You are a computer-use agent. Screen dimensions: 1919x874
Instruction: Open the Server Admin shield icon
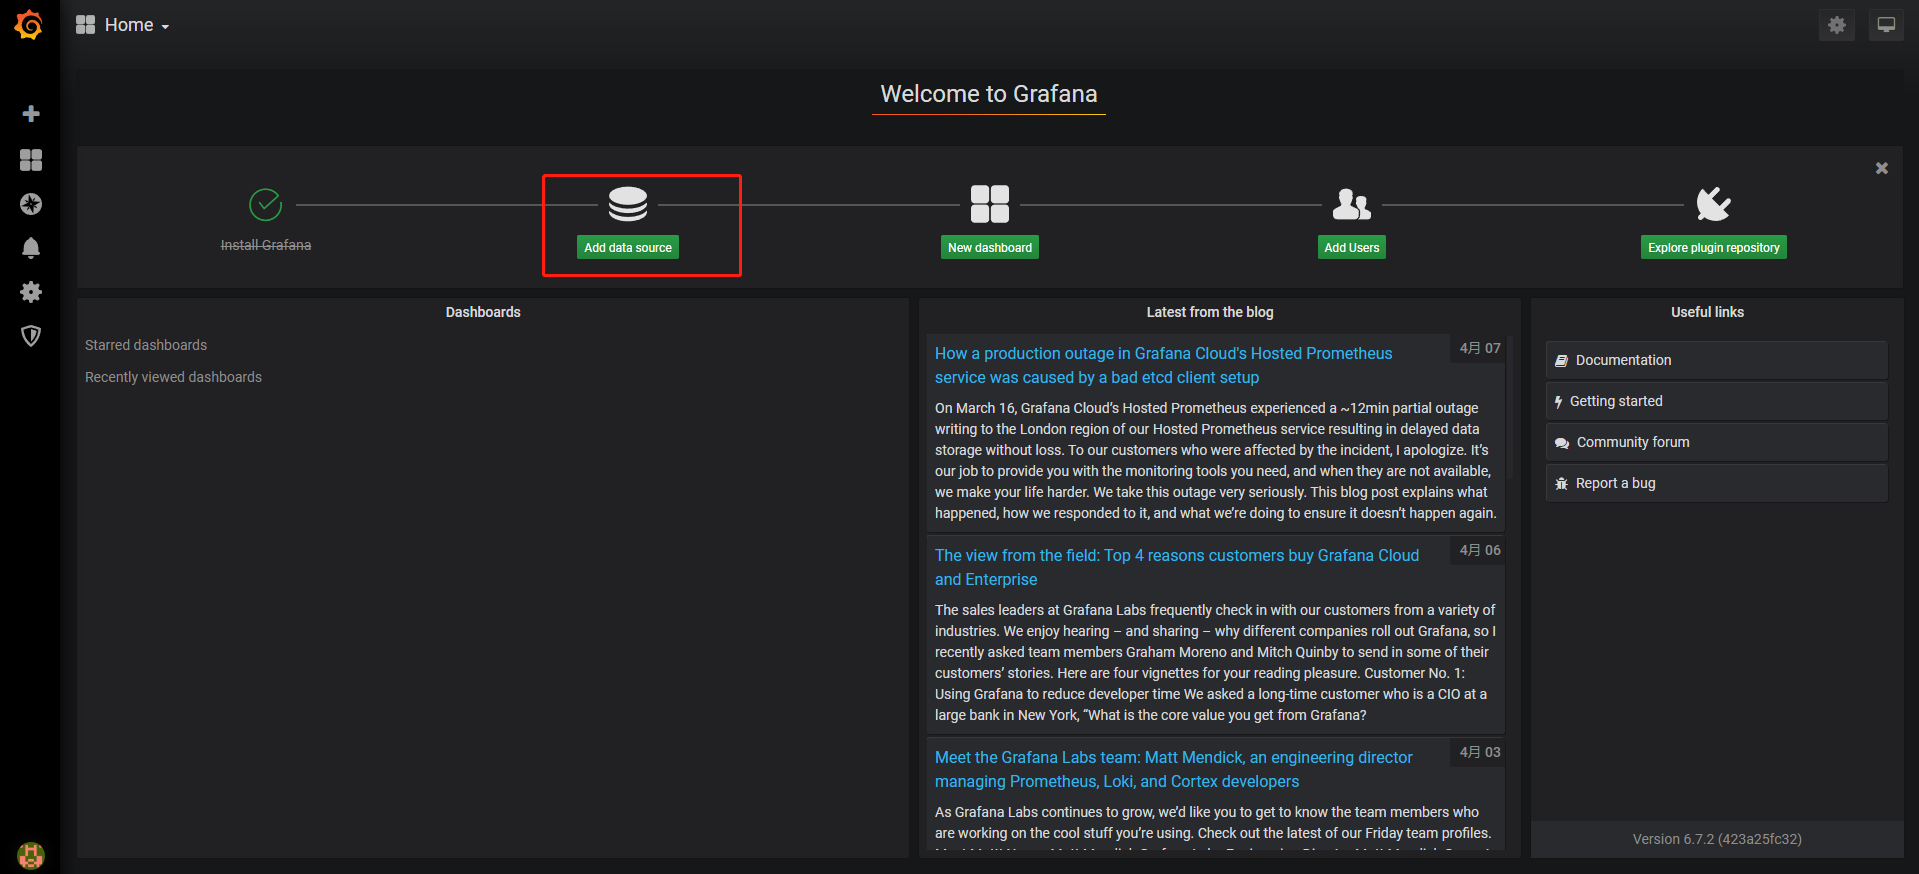(31, 336)
